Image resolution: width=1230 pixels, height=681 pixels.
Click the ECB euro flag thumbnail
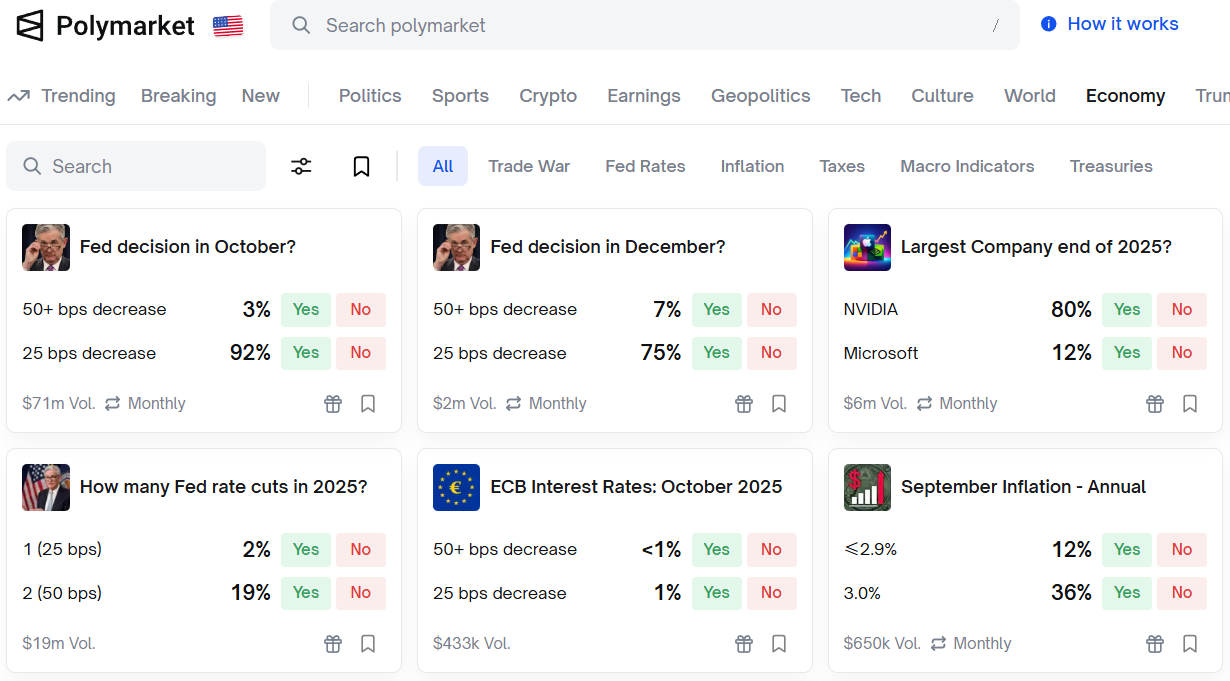(x=456, y=487)
